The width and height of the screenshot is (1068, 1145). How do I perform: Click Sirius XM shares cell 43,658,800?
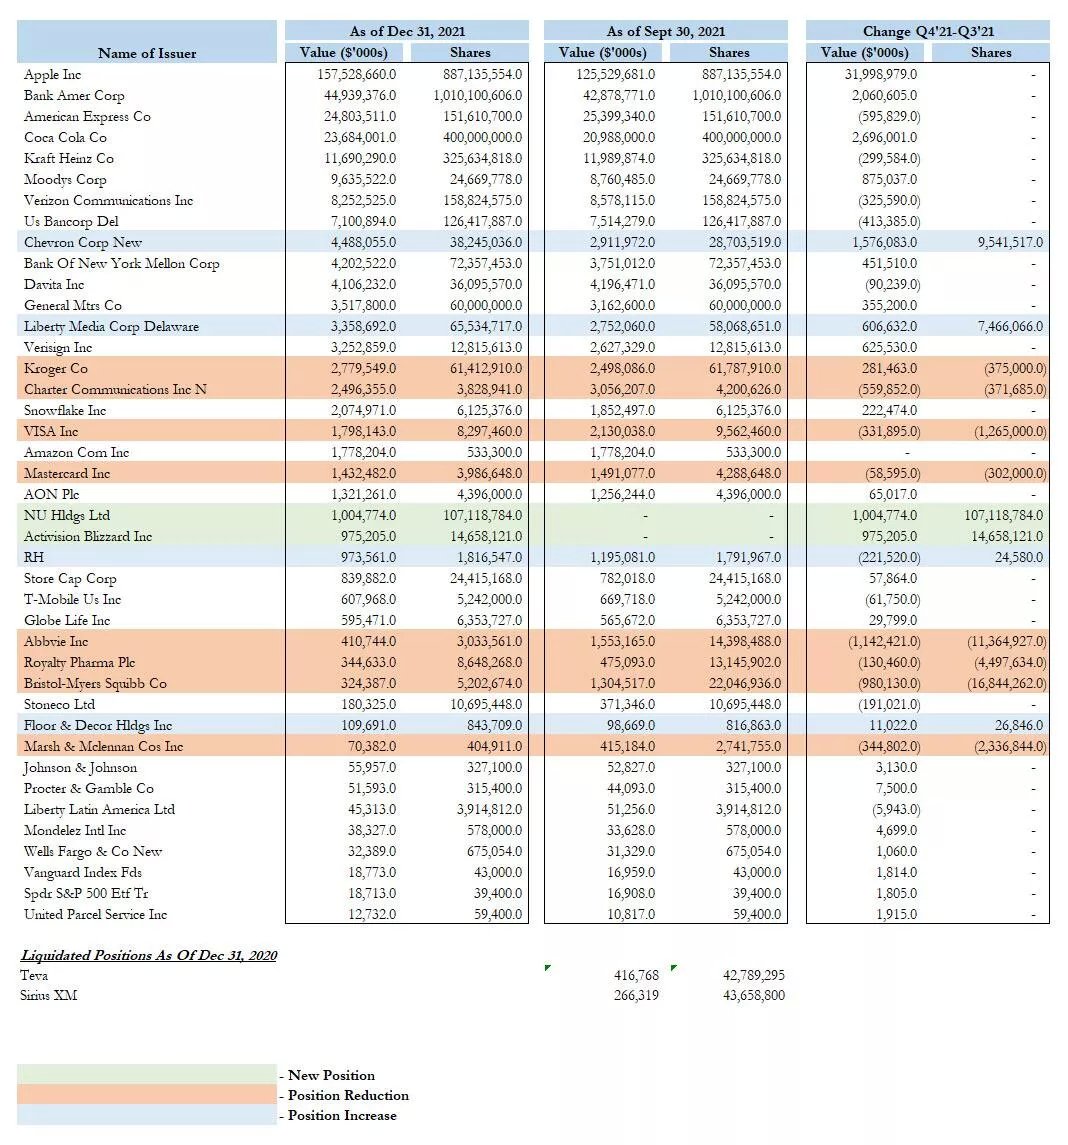click(754, 995)
